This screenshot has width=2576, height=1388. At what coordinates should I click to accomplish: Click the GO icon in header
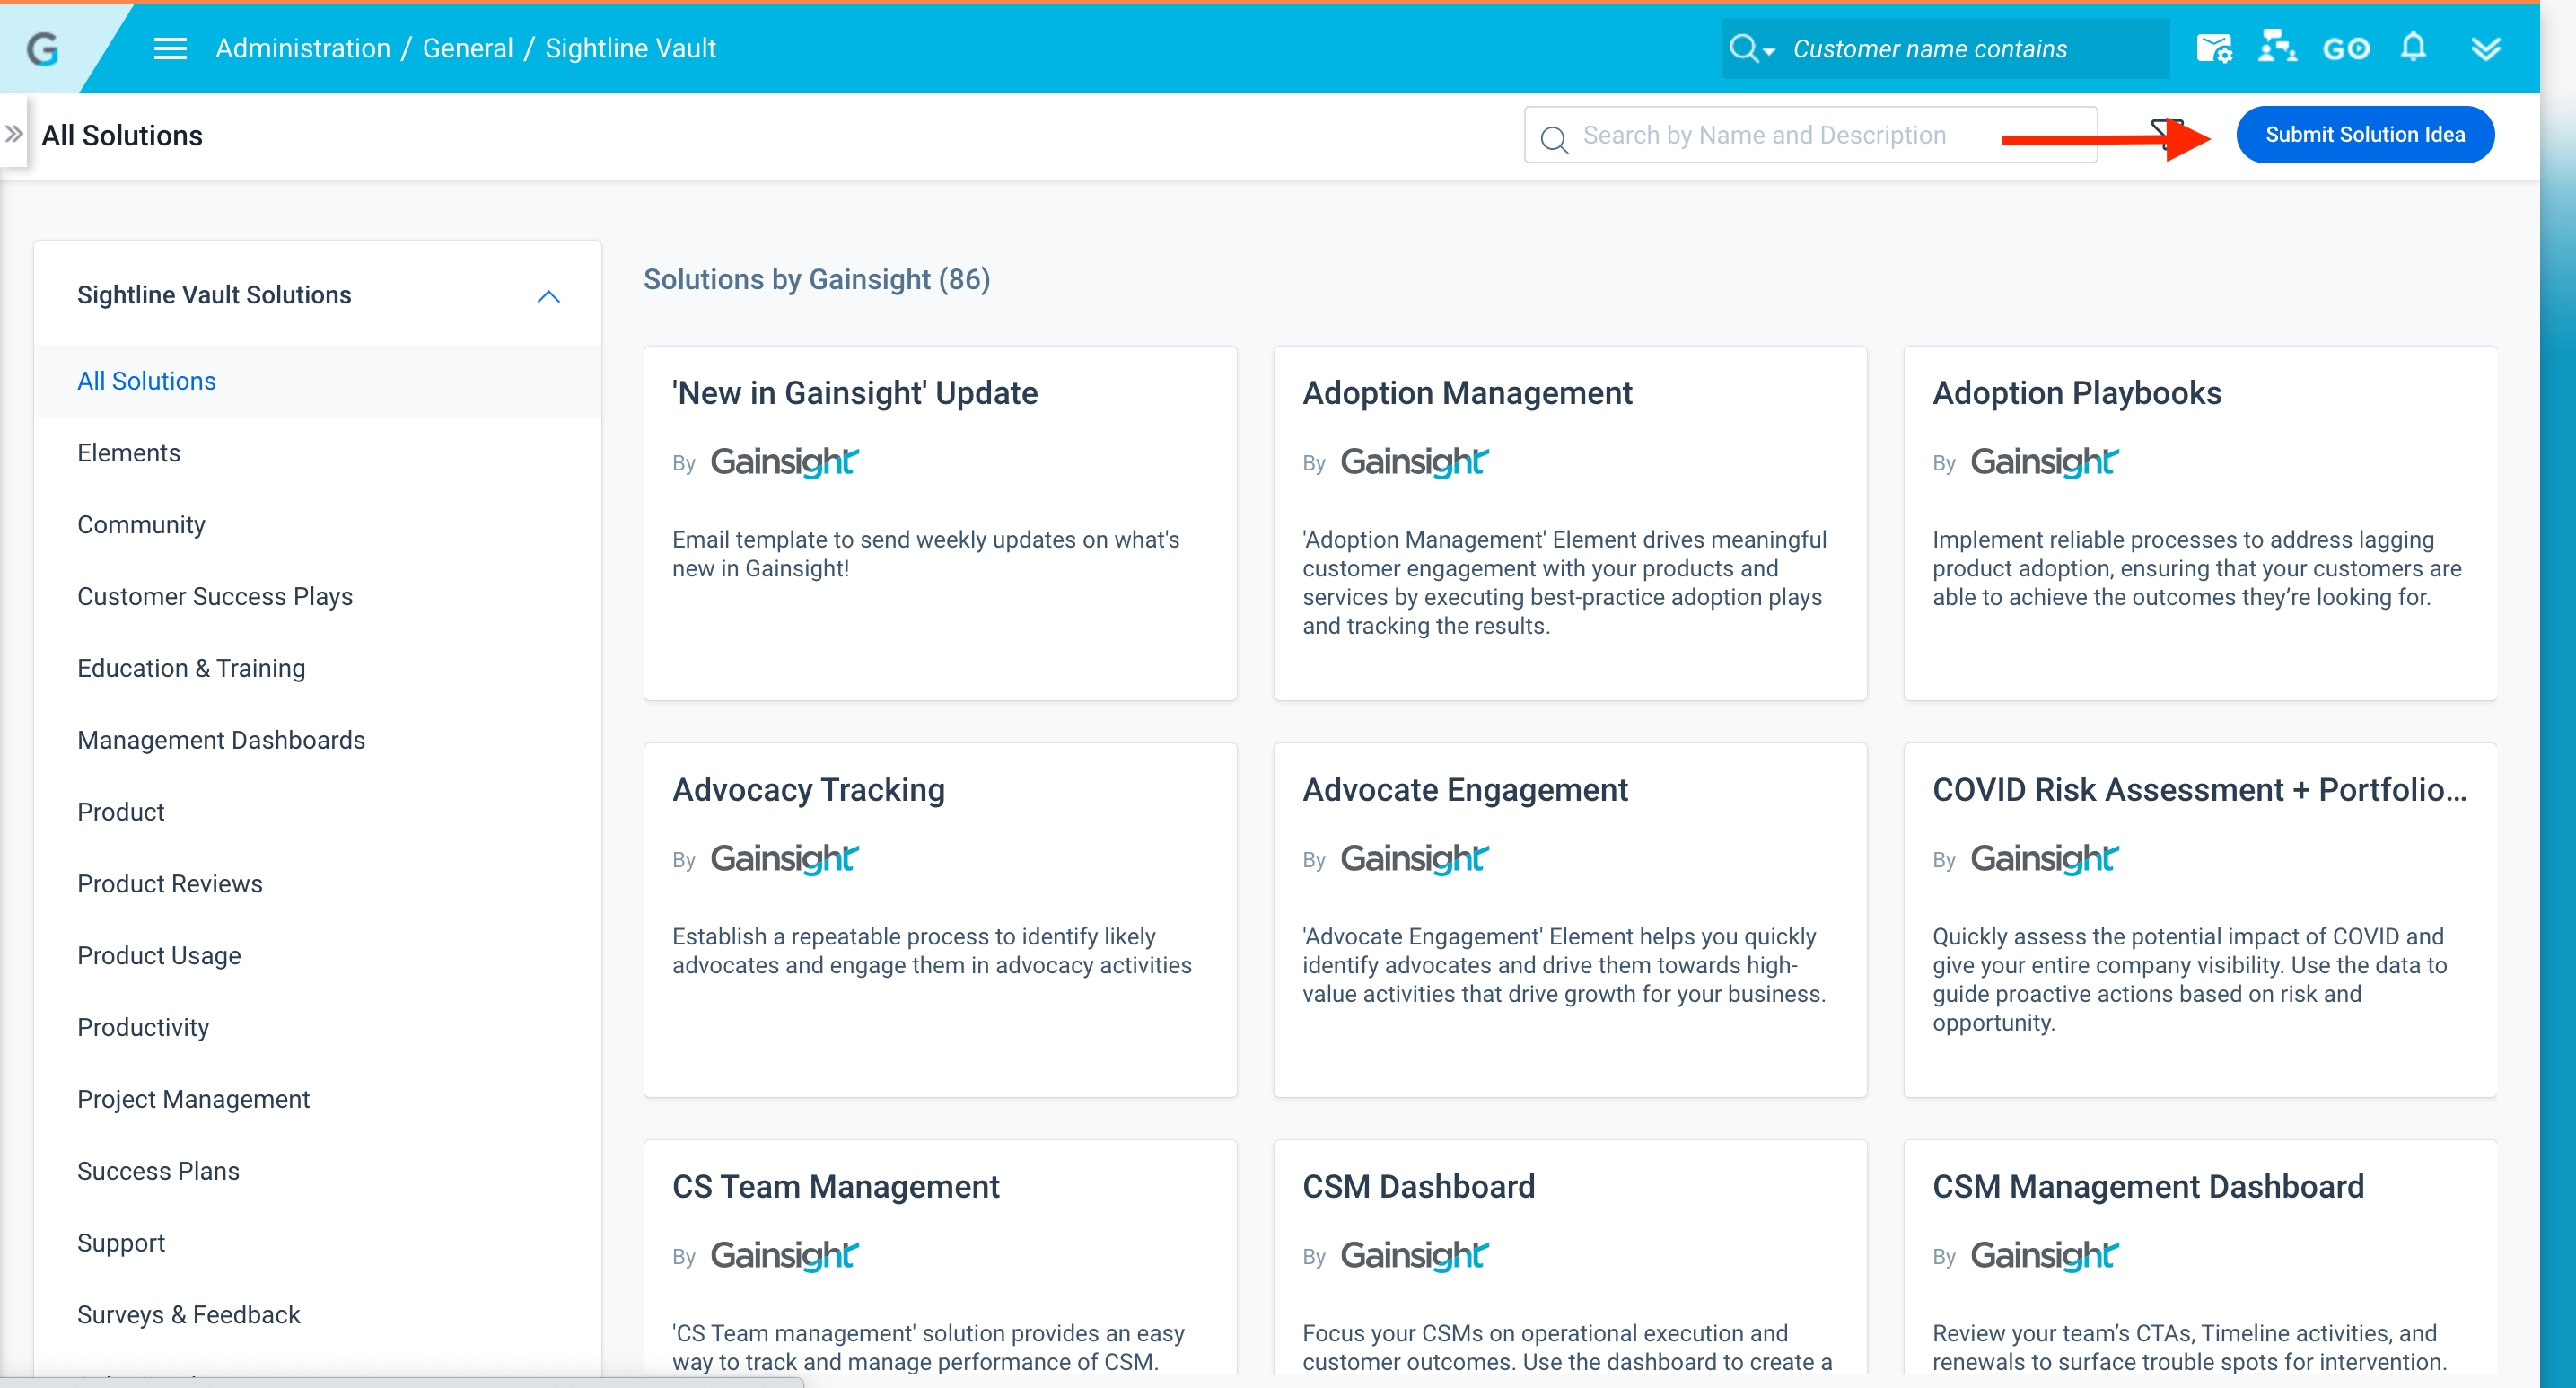(x=2346, y=48)
